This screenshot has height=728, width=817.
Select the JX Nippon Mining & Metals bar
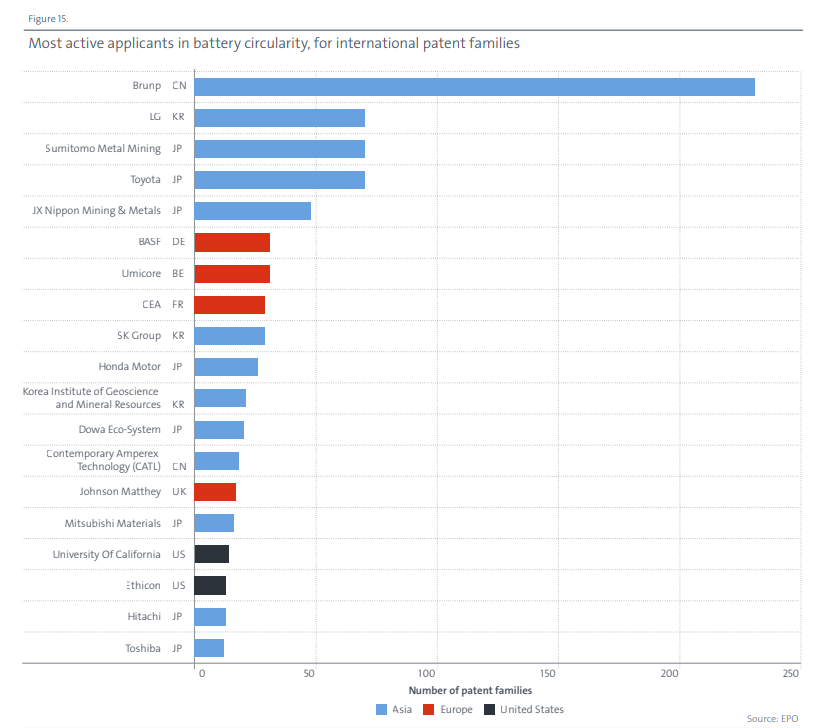click(x=253, y=211)
